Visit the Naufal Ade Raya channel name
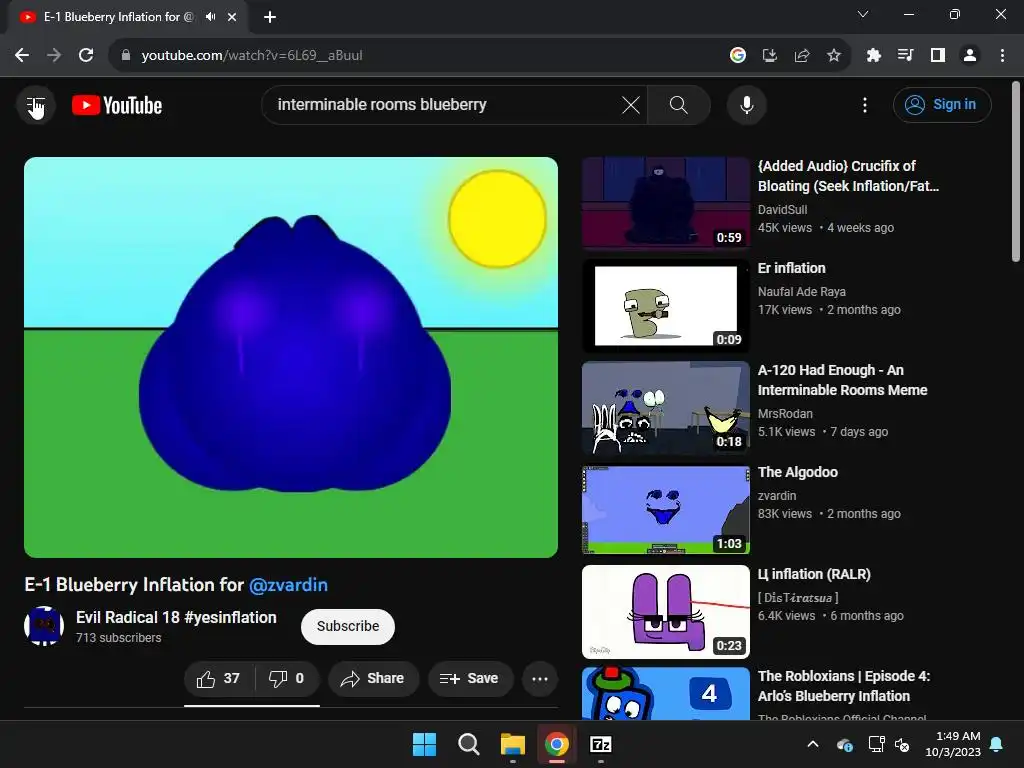 pos(801,292)
